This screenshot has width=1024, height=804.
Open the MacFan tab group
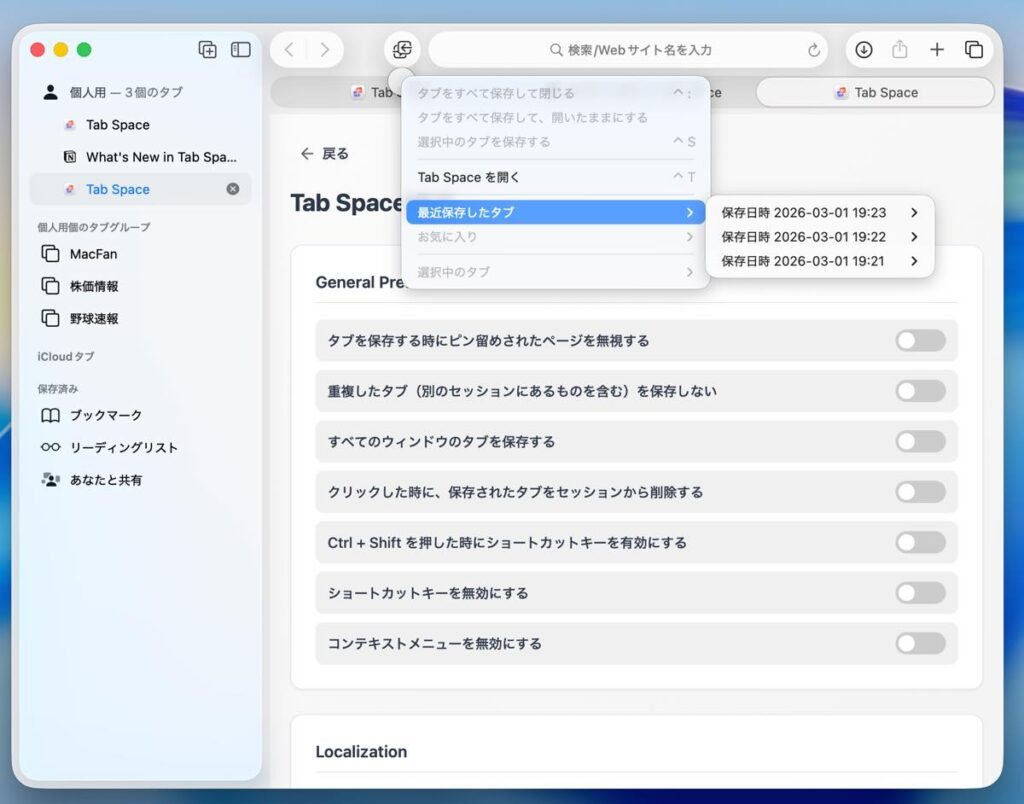tap(93, 254)
